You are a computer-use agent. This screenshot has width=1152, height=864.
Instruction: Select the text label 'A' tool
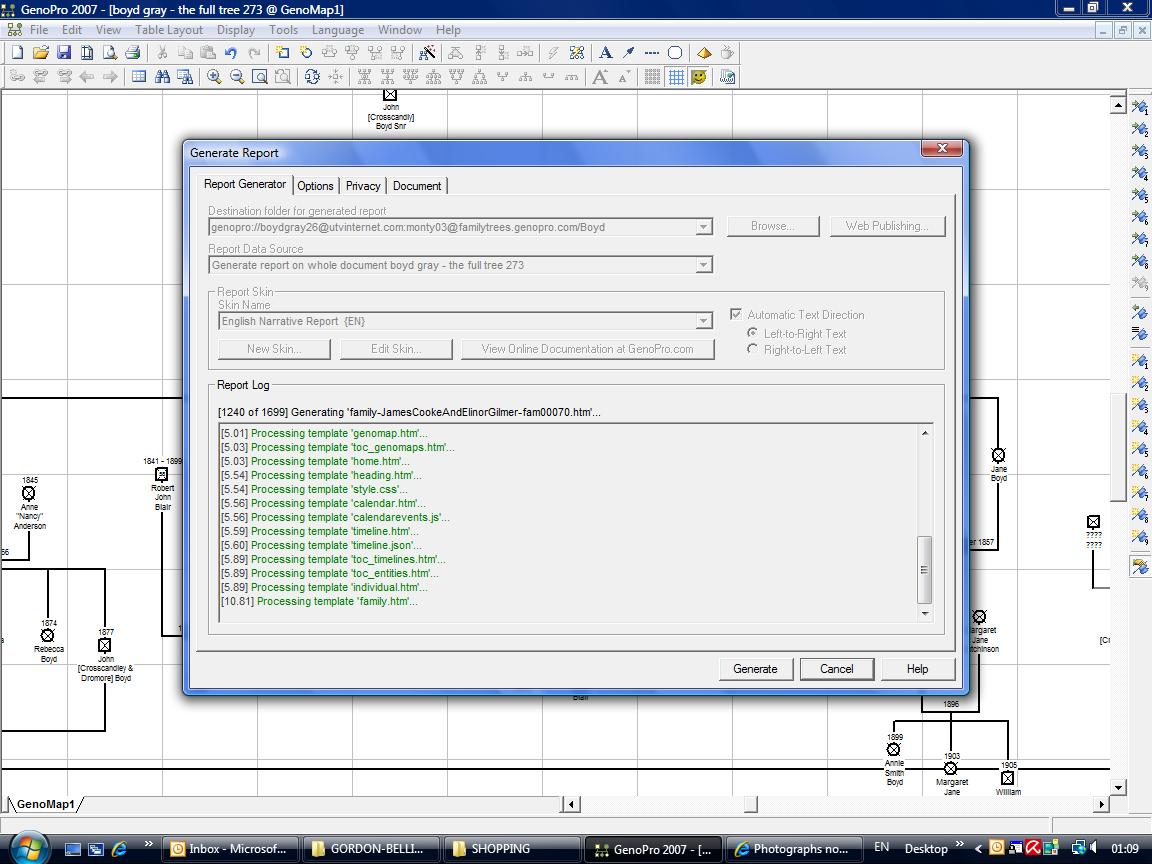[x=605, y=53]
